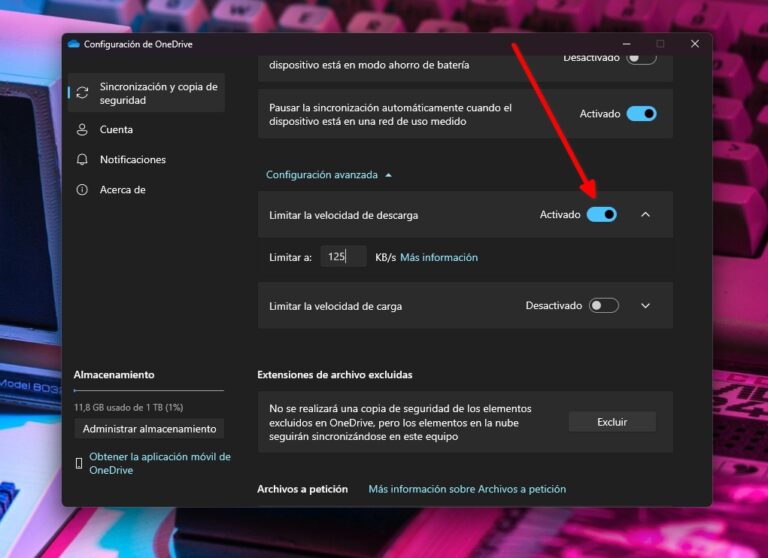The image size is (768, 558).
Task: Click the sync arrows icon in sidebar
Action: point(82,93)
